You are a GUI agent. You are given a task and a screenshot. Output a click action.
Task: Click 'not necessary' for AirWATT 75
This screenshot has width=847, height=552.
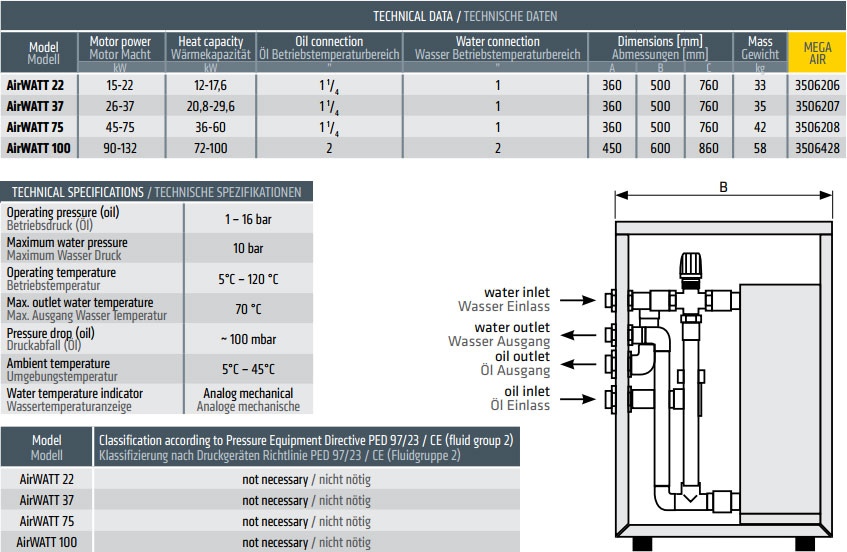275,522
